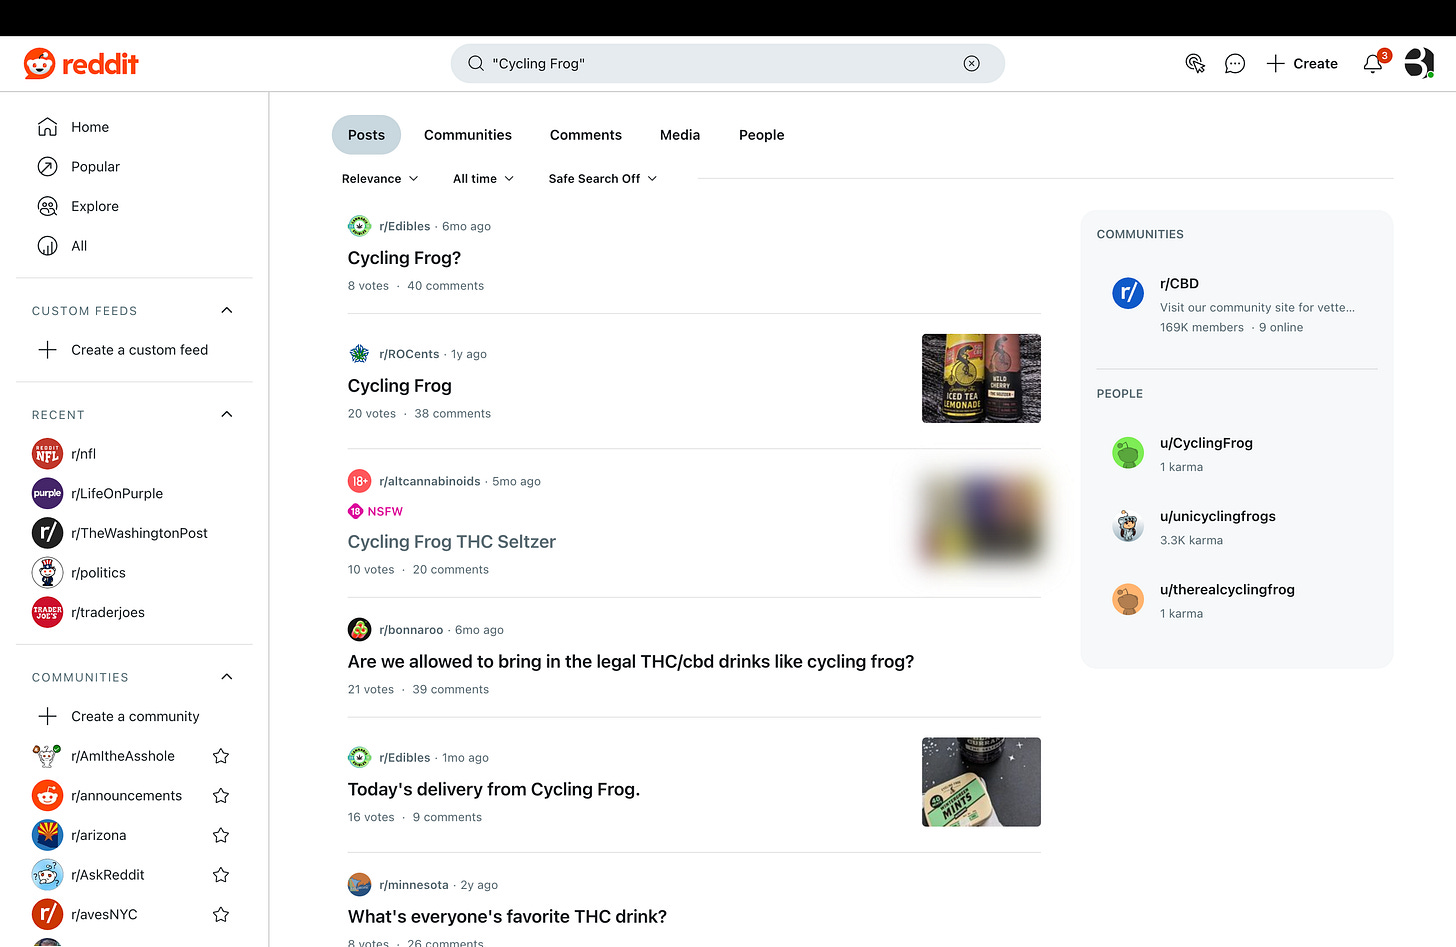Click the r/politics community icon

pyautogui.click(x=47, y=573)
